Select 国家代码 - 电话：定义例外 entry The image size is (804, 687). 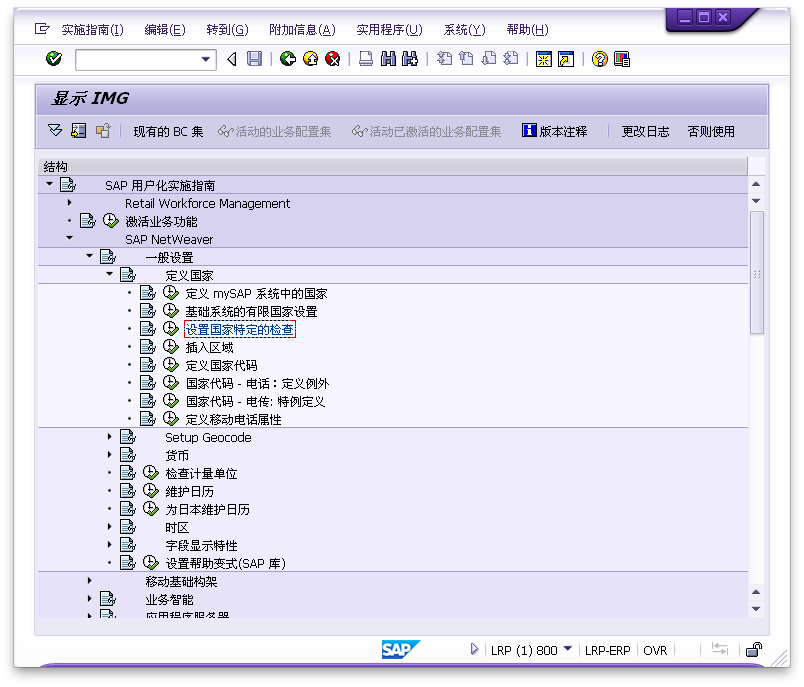257,383
